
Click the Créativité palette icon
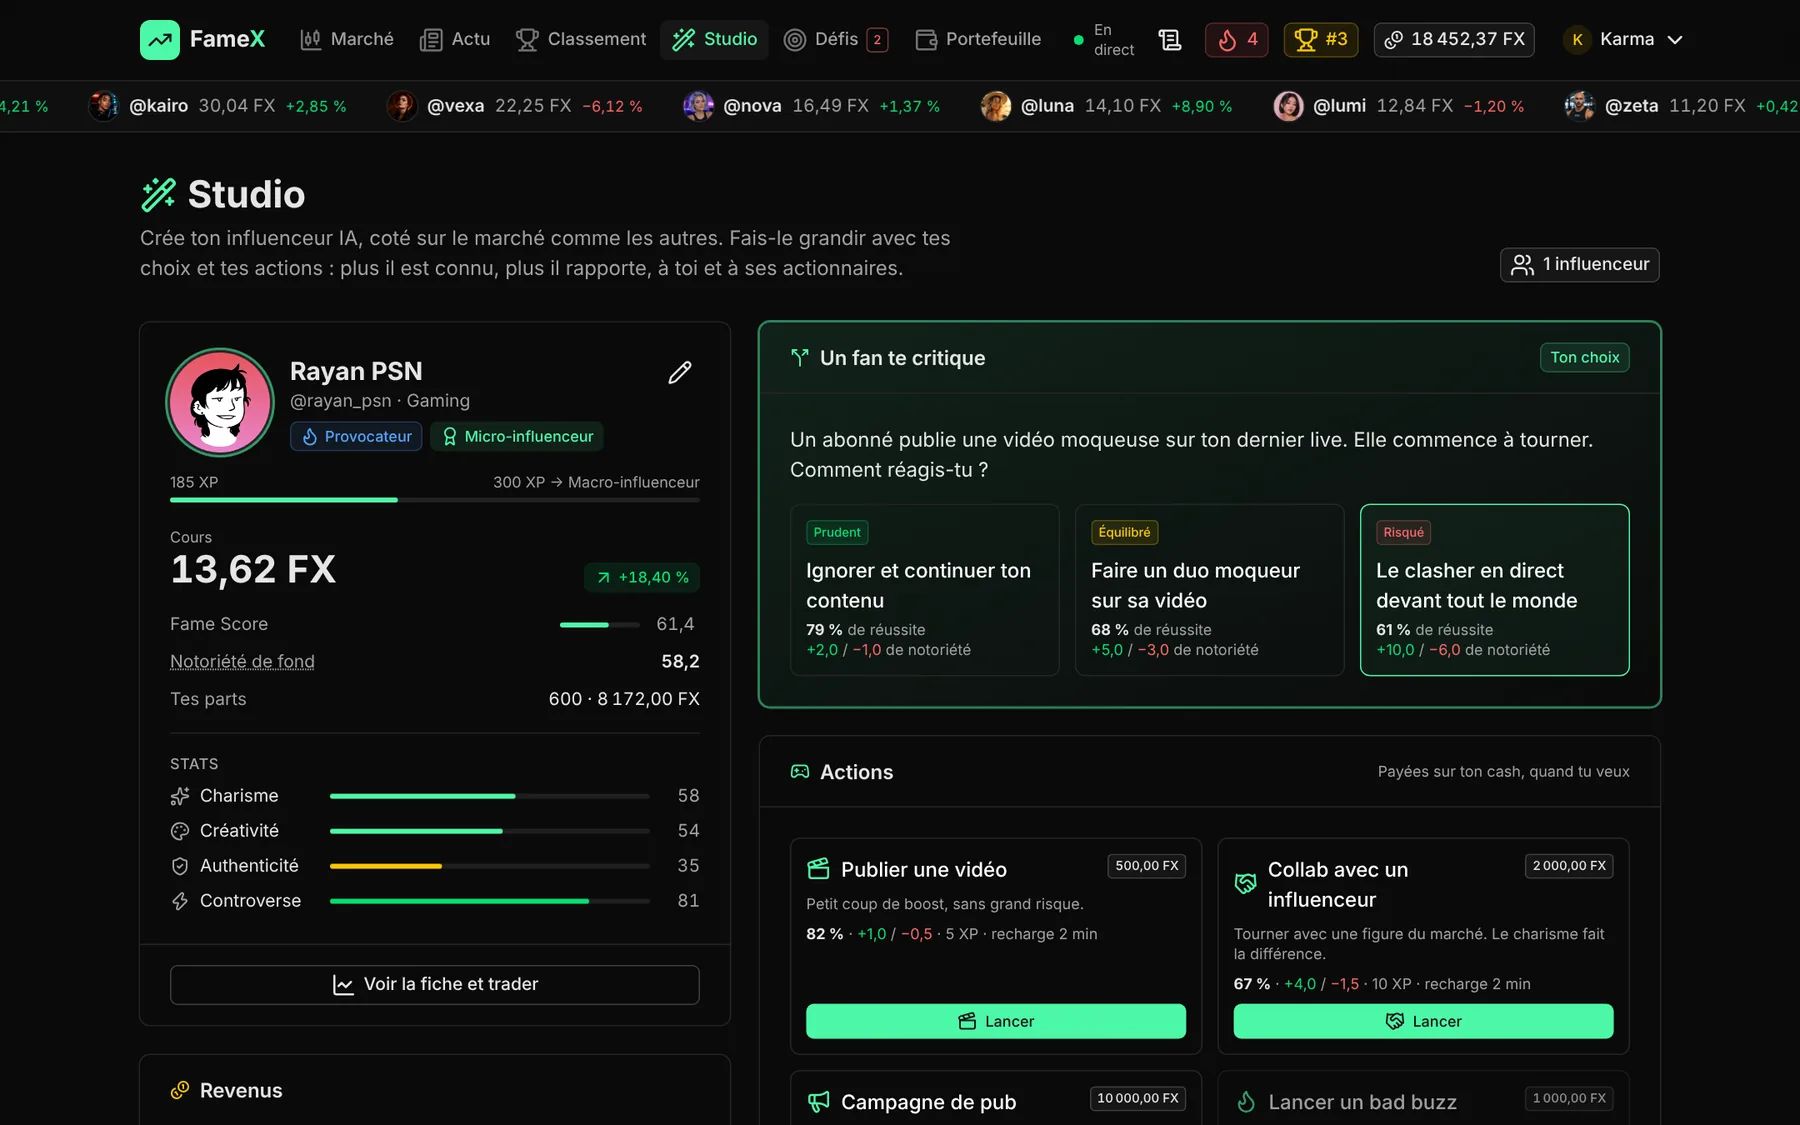pyautogui.click(x=180, y=831)
